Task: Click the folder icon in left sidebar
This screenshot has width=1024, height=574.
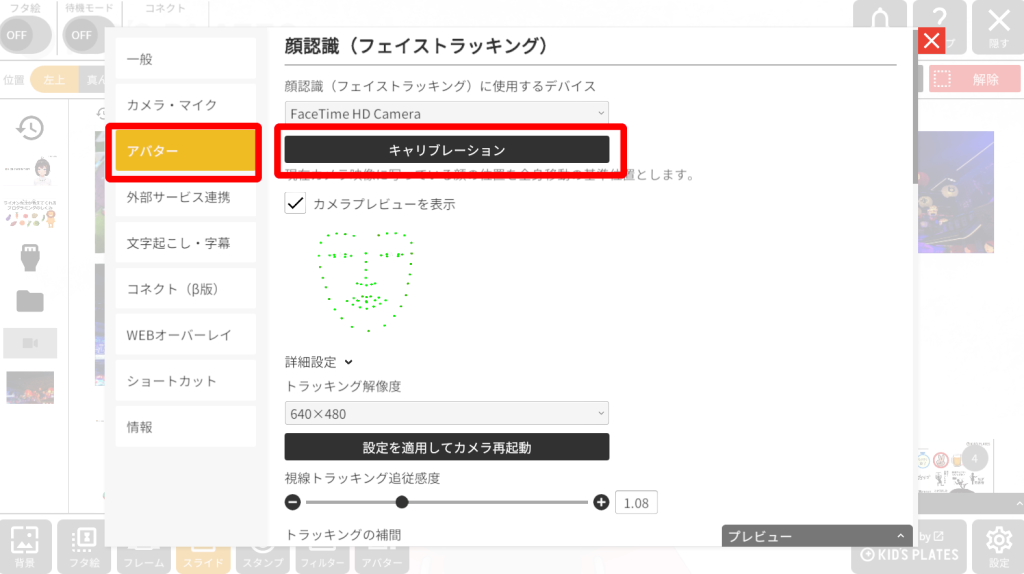Action: click(30, 301)
